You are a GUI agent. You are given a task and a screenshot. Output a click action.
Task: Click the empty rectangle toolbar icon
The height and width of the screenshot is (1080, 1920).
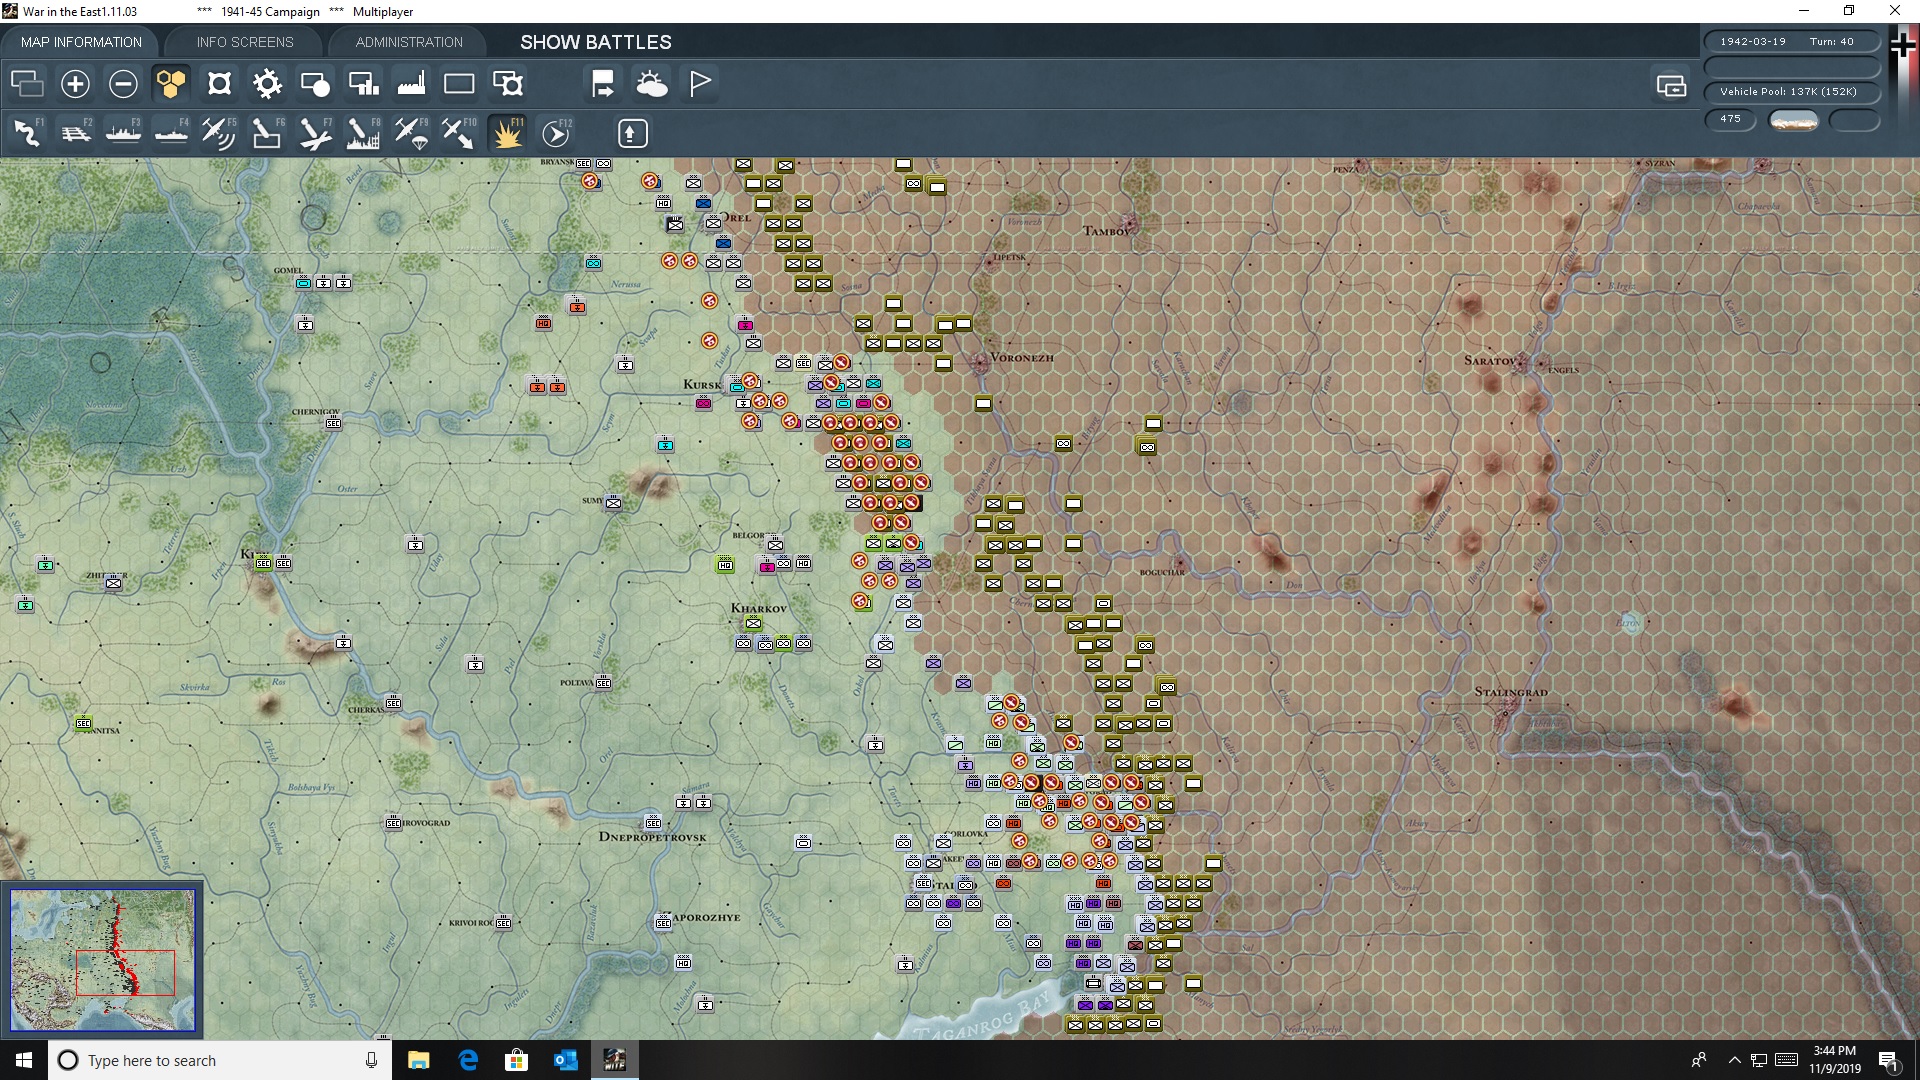(x=459, y=84)
